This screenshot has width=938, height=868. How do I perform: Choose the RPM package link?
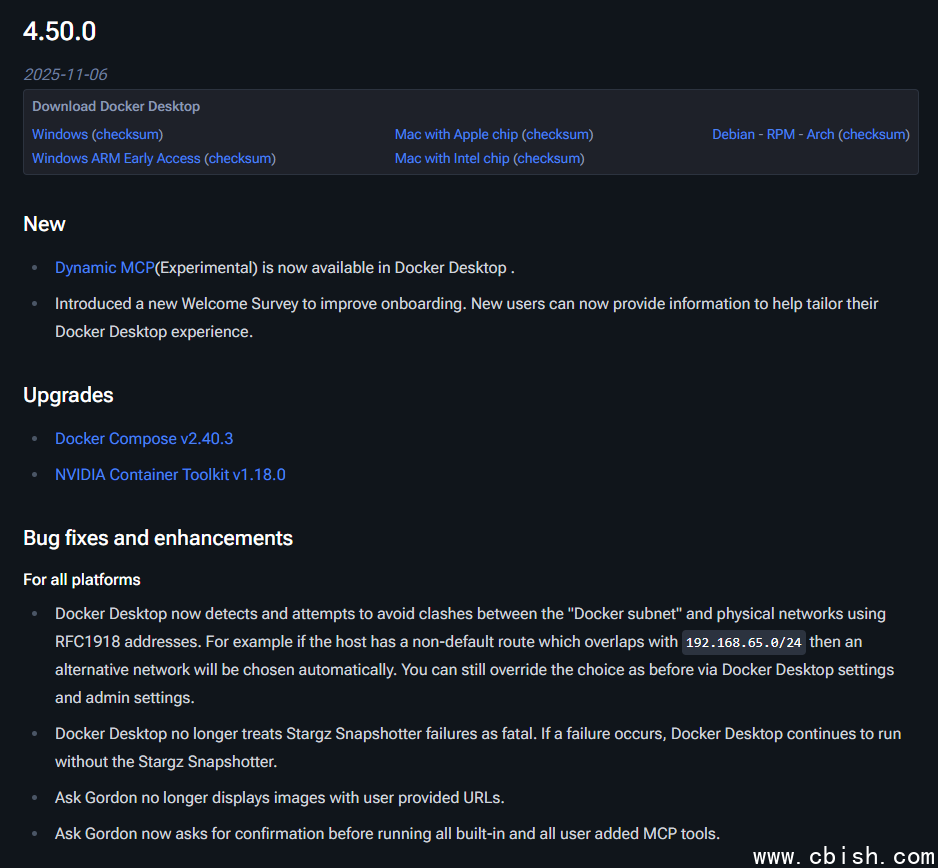pos(780,134)
